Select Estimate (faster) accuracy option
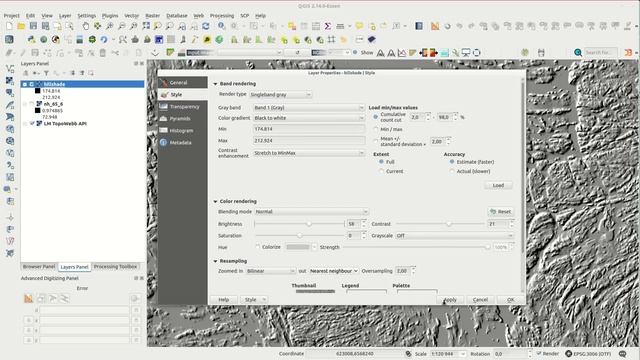Image resolution: width=640 pixels, height=360 pixels. (452, 162)
